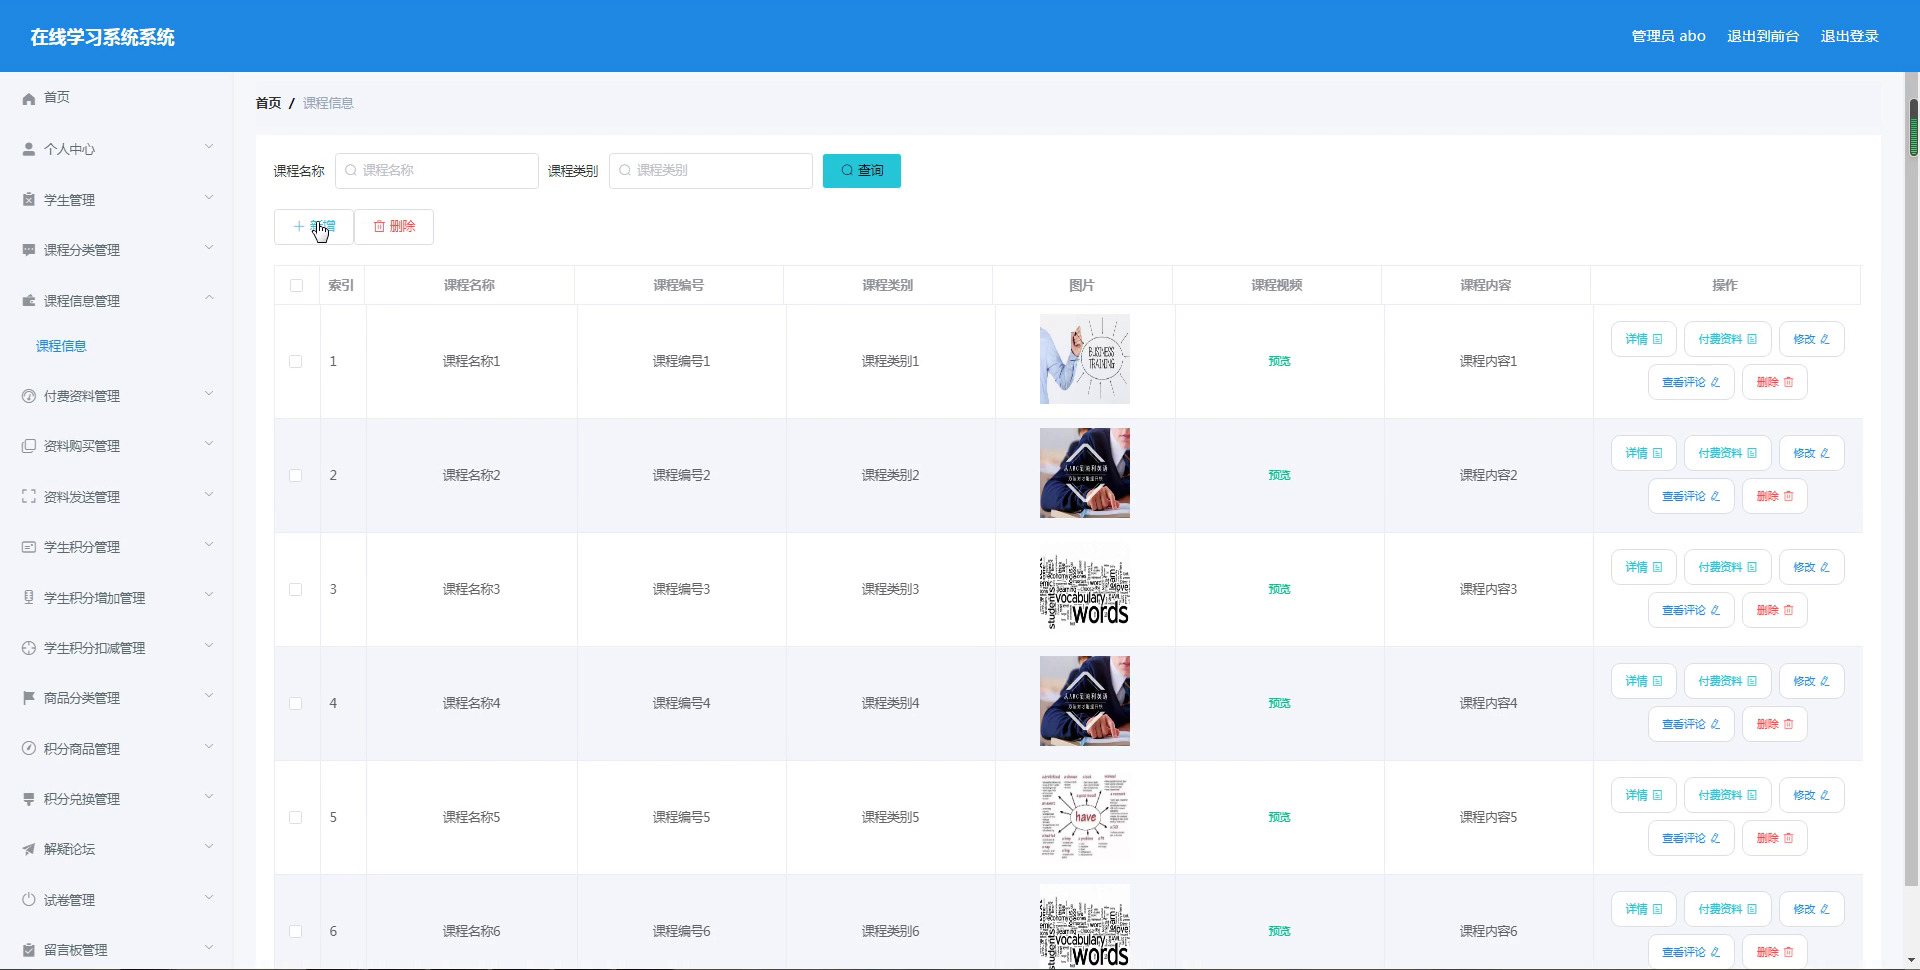
Task: Click the icon next to 付费资料管理
Action: tap(29, 396)
